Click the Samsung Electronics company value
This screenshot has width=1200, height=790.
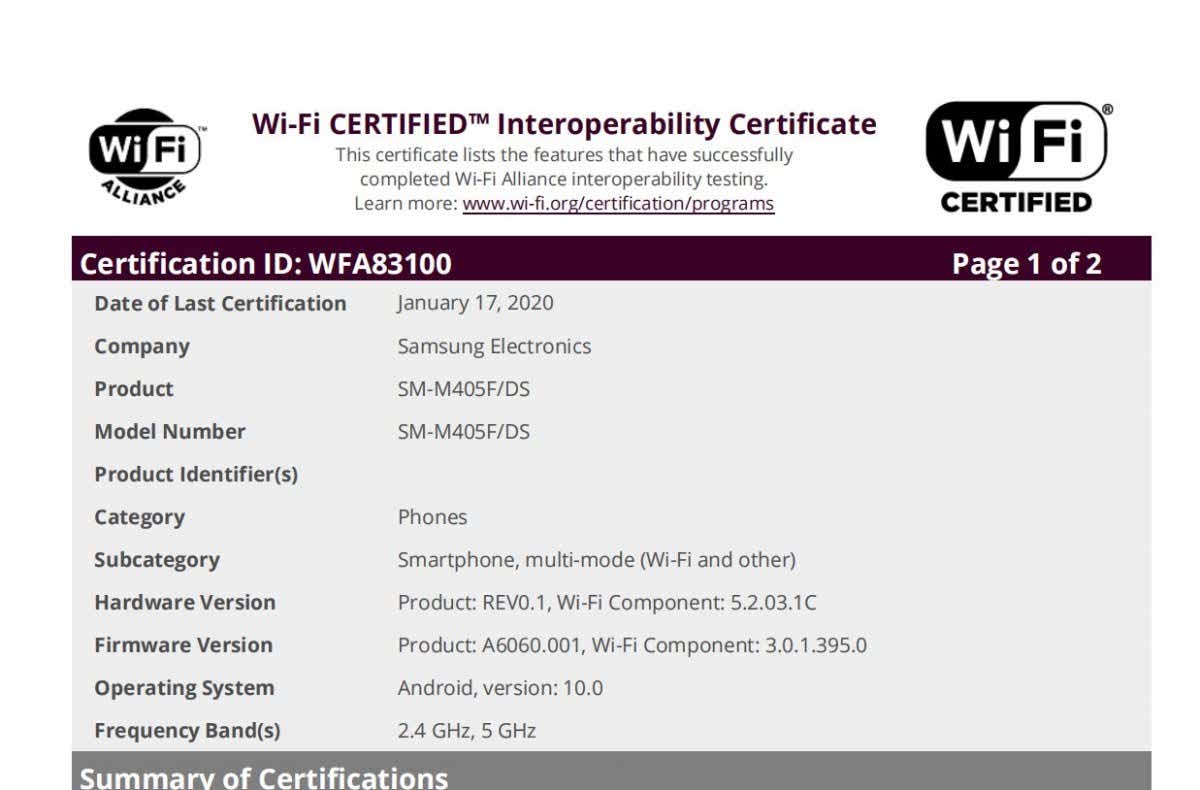[494, 346]
